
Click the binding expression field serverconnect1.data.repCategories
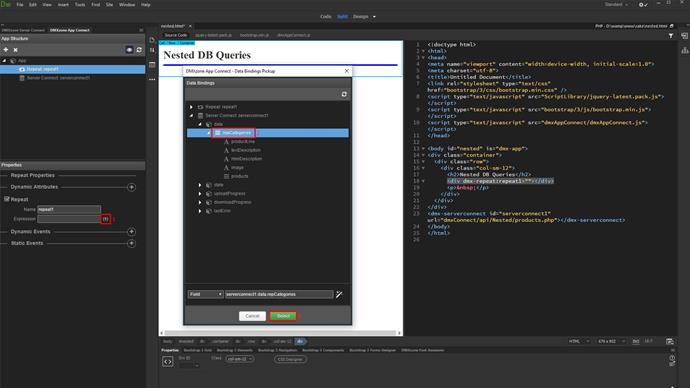click(x=279, y=294)
